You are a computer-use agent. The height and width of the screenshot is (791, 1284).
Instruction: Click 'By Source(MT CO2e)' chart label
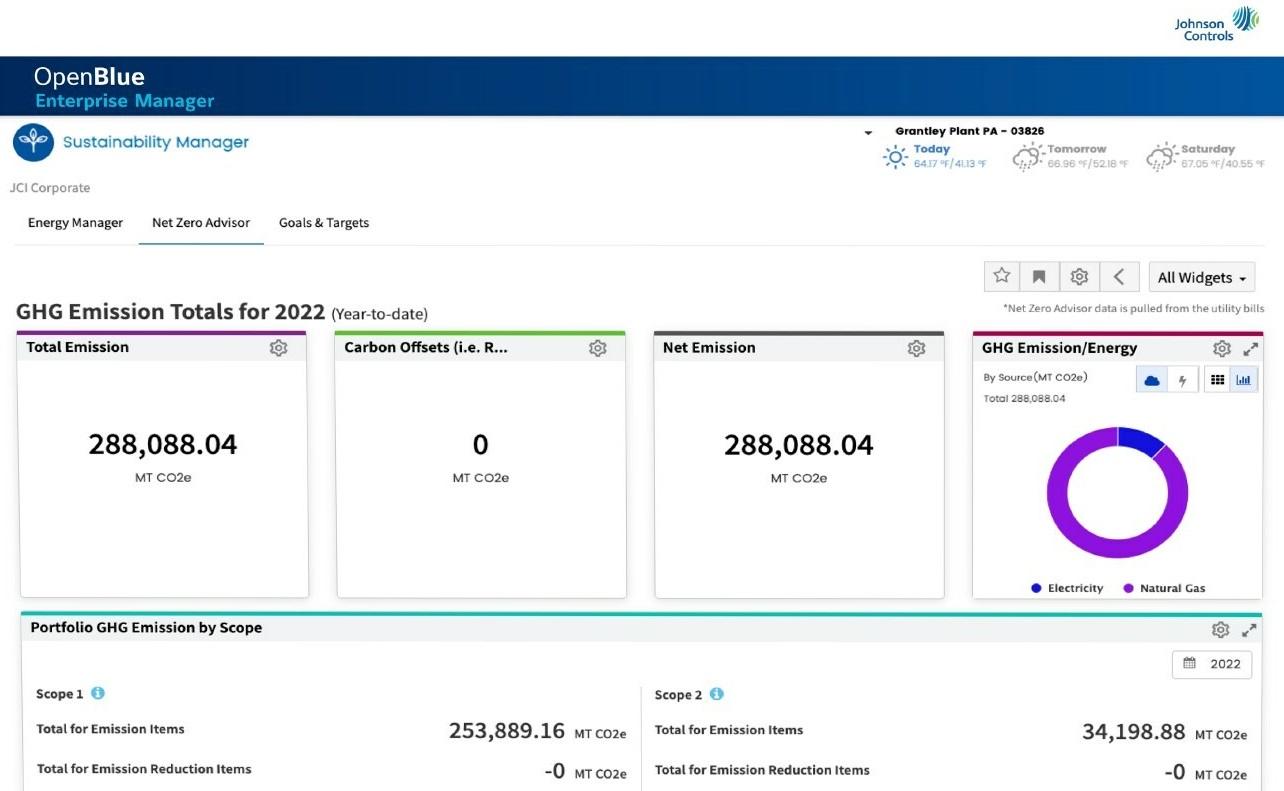pos(1035,377)
